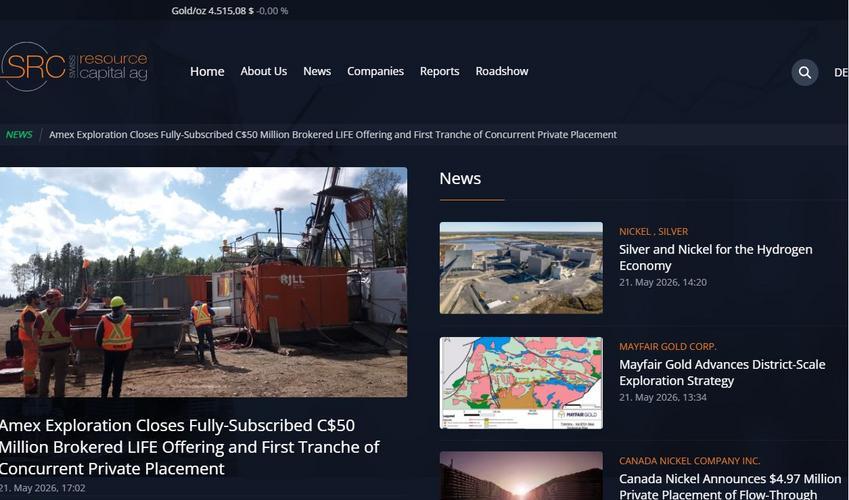Click the Gold/oz 4.515,08 $ price
Screen dimensions: 849x500
click(212, 11)
